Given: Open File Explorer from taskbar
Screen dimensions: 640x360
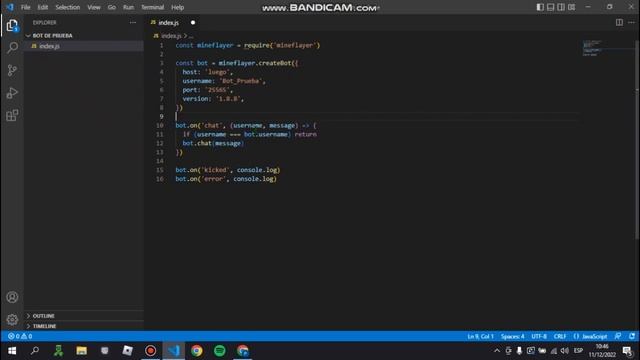Looking at the screenshot, I should 82,351.
